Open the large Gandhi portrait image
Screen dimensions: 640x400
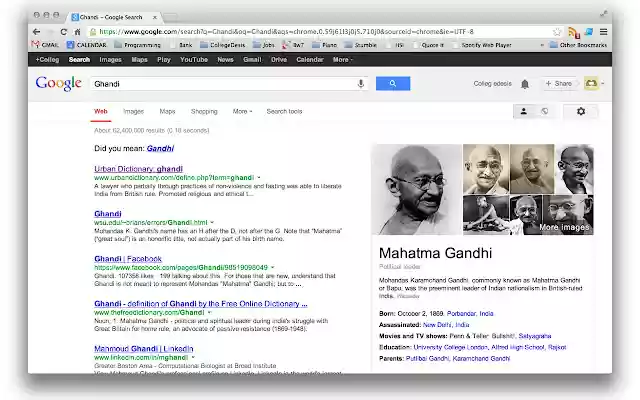pyautogui.click(x=416, y=189)
